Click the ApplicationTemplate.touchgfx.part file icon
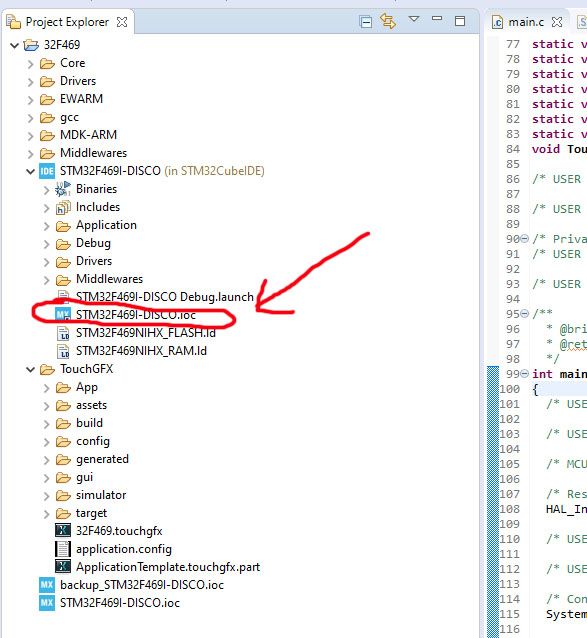Screen dimensions: 587x638 pyautogui.click(x=63, y=566)
